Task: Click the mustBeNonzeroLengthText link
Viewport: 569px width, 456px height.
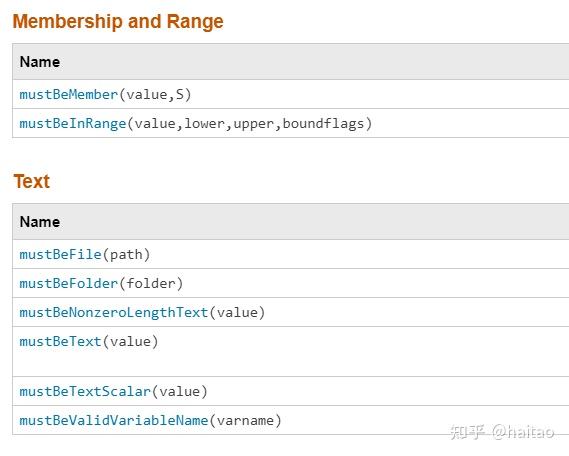Action: pos(114,313)
